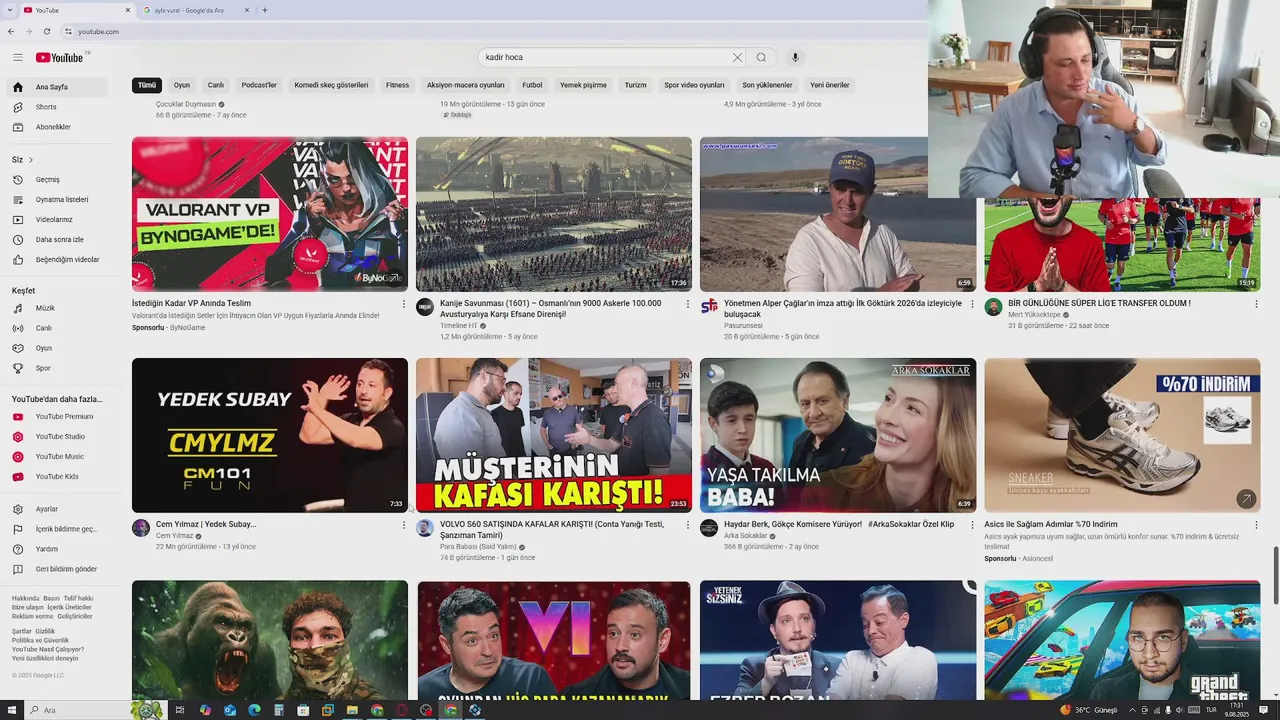1280x720 pixels.
Task: Switch to the Google search browser tab
Action: pos(195,10)
